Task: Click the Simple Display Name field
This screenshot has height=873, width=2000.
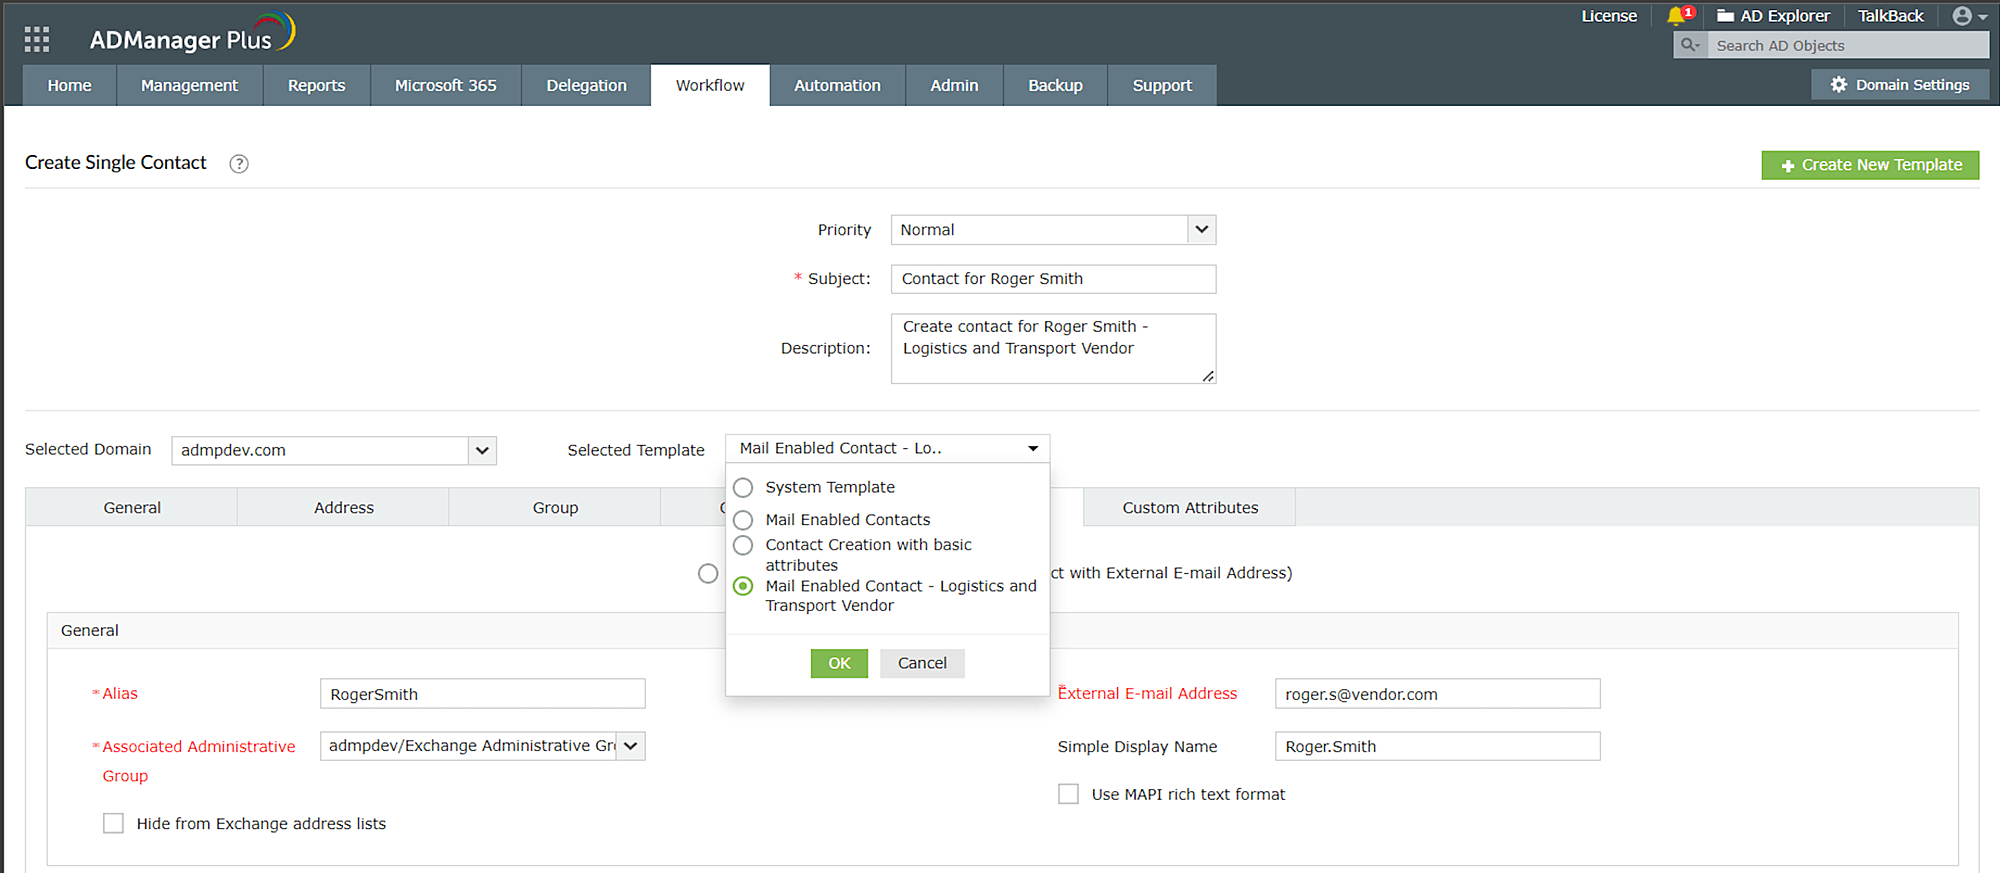Action: 1437,747
